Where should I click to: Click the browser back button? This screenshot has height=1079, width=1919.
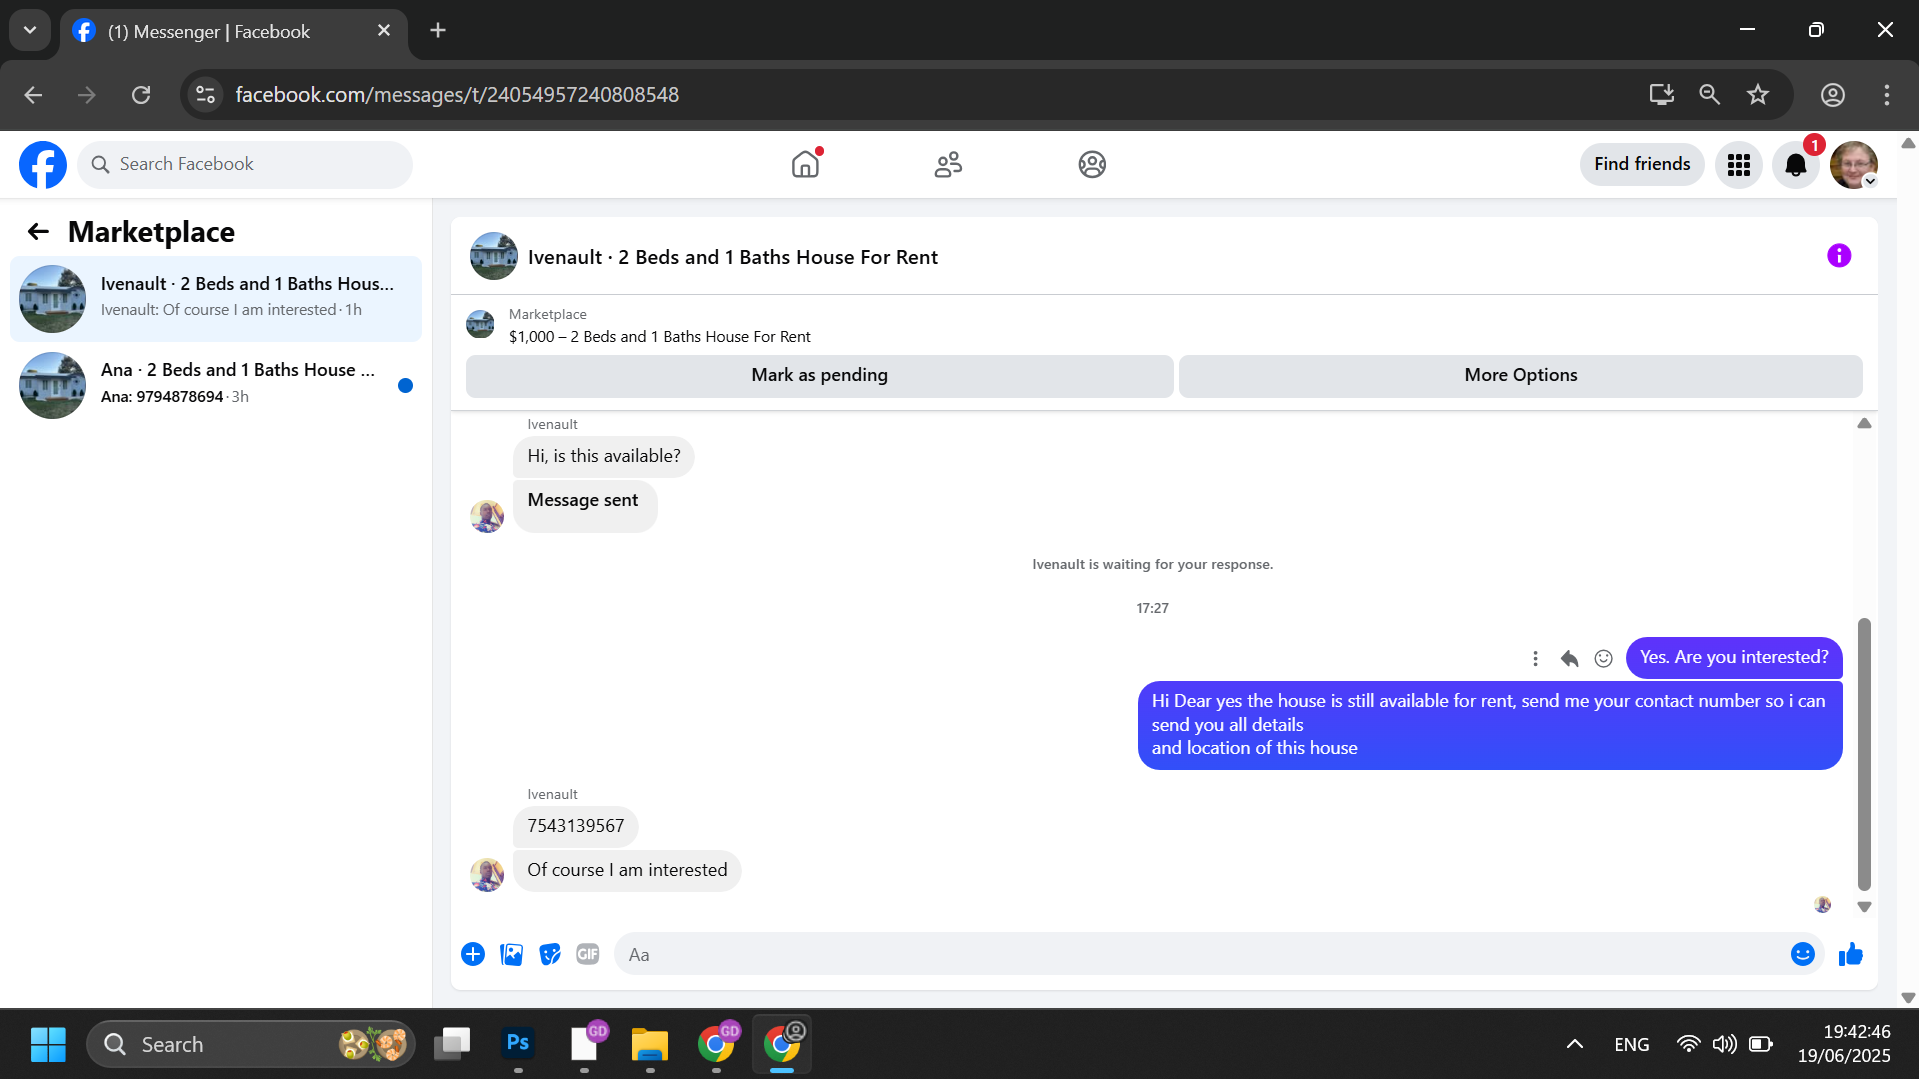pyautogui.click(x=33, y=95)
